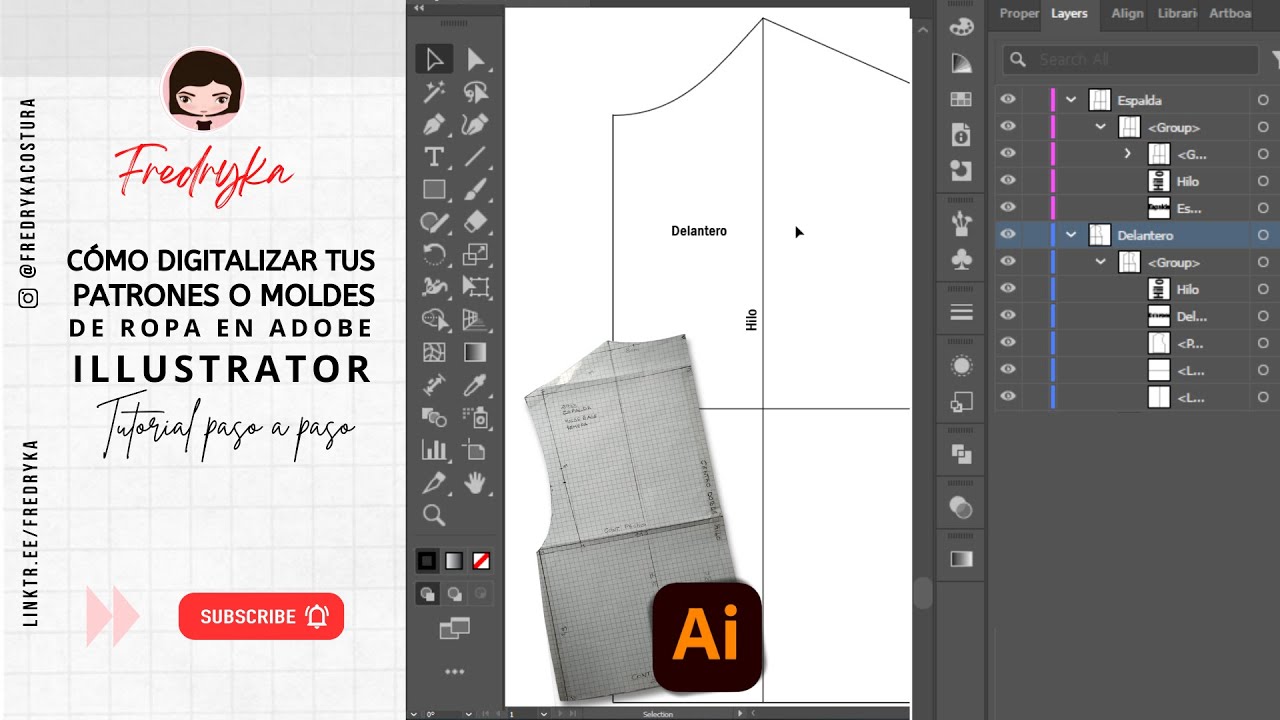Select the Pen tool

[434, 125]
